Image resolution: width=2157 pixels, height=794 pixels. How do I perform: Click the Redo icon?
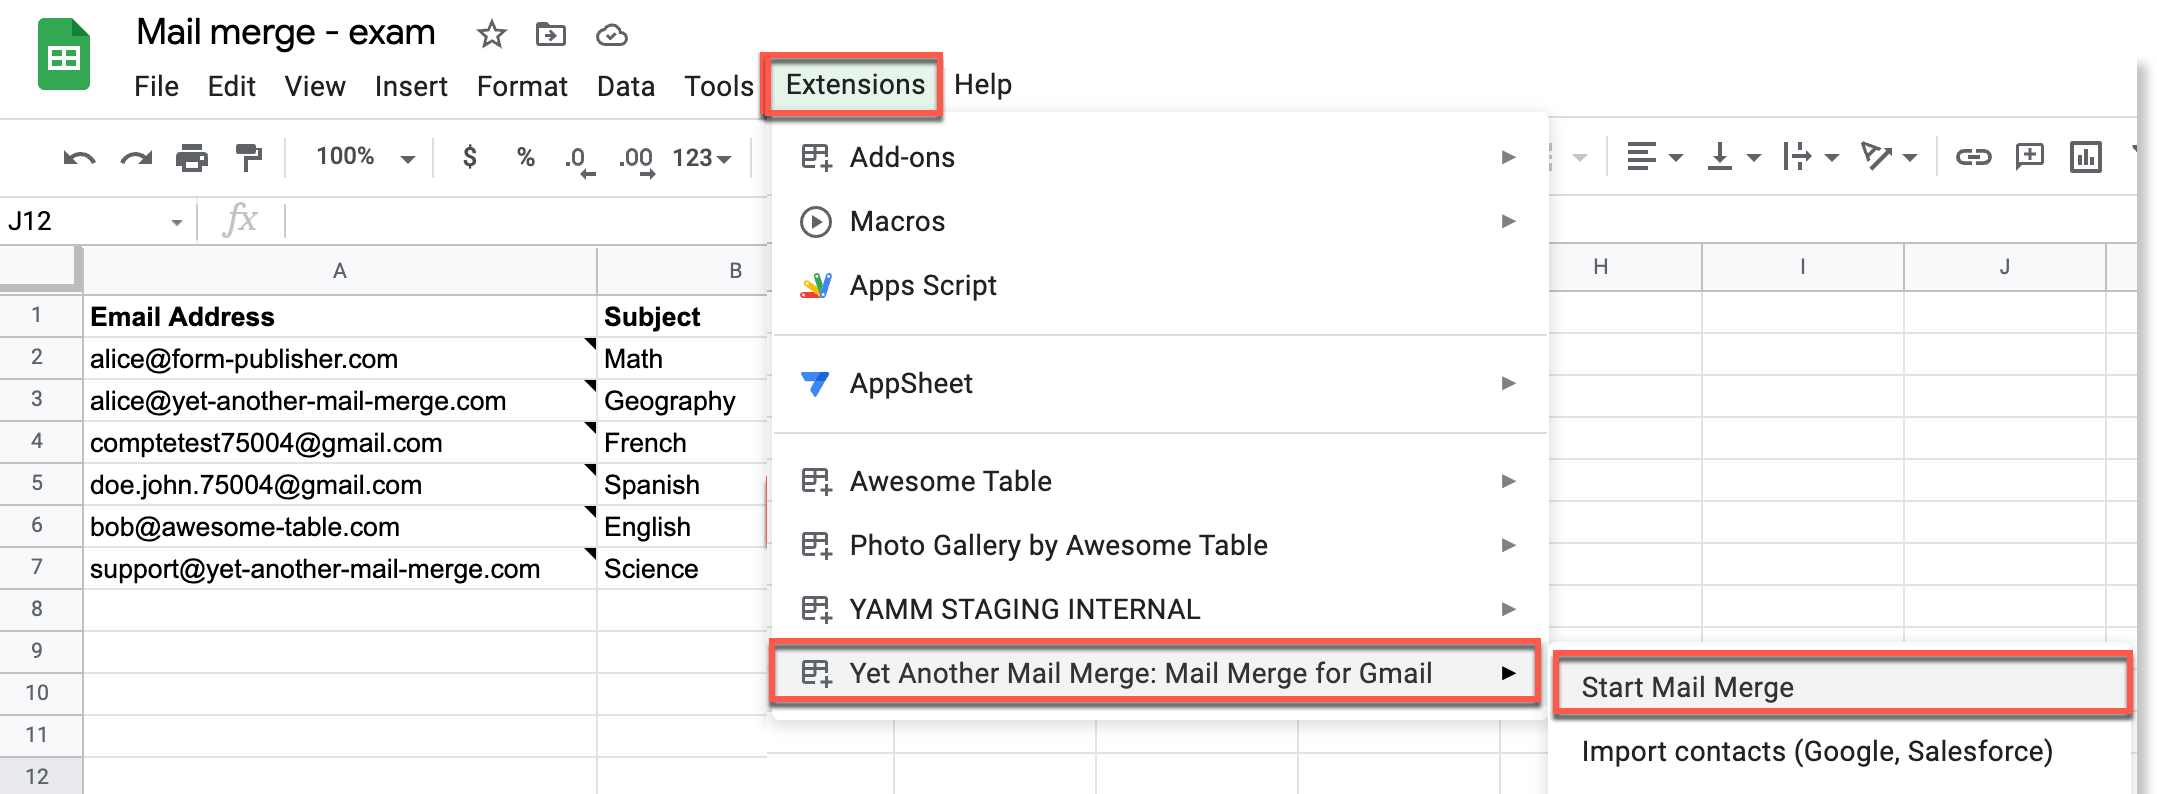click(x=136, y=158)
